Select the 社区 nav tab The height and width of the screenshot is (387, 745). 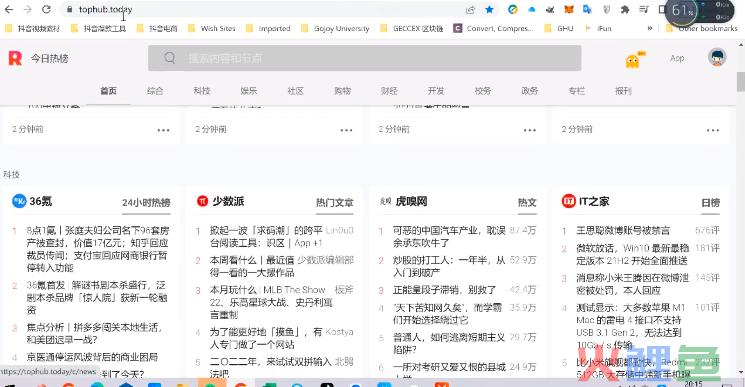tap(296, 91)
